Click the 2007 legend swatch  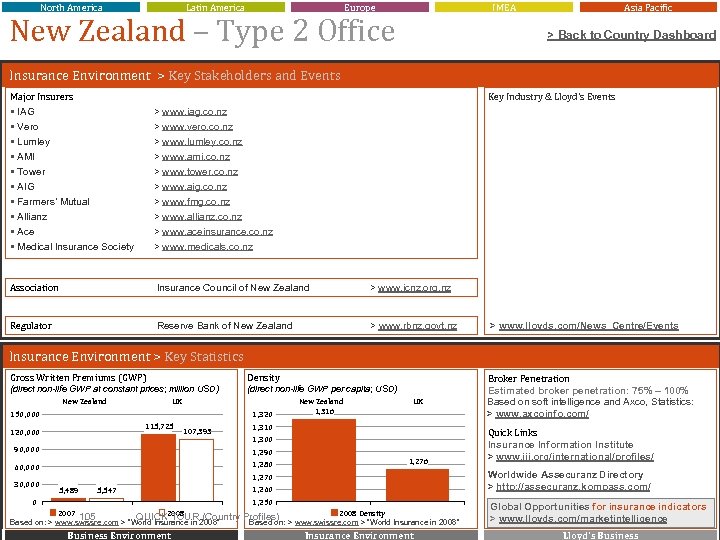point(53,513)
